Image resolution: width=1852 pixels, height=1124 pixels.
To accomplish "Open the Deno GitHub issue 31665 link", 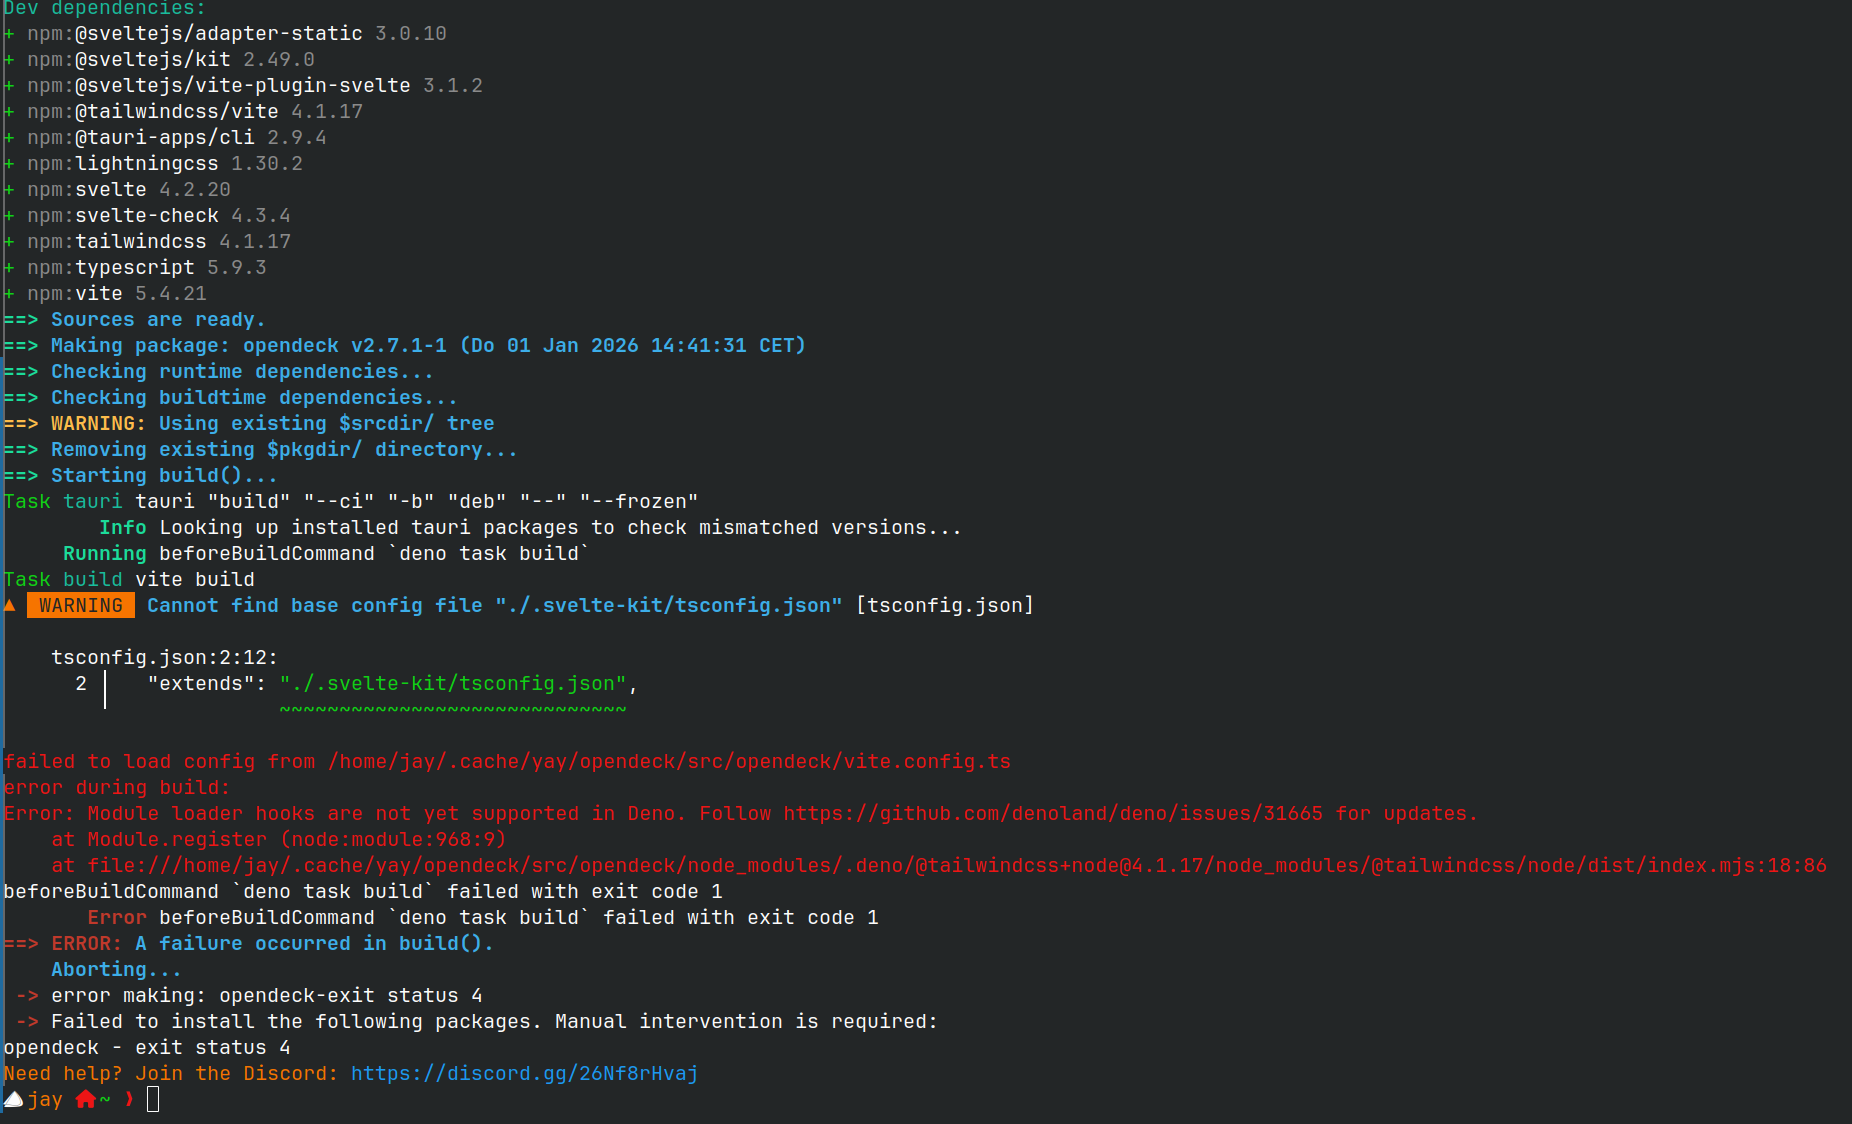I will click(x=1052, y=813).
